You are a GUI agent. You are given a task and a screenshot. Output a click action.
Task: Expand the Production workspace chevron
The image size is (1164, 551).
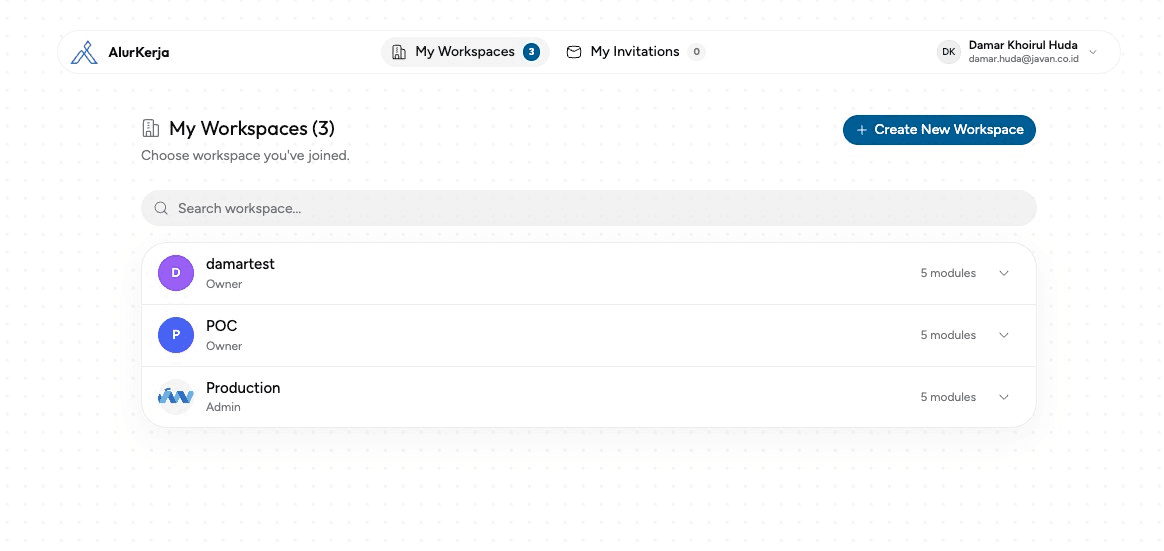[x=1004, y=397]
